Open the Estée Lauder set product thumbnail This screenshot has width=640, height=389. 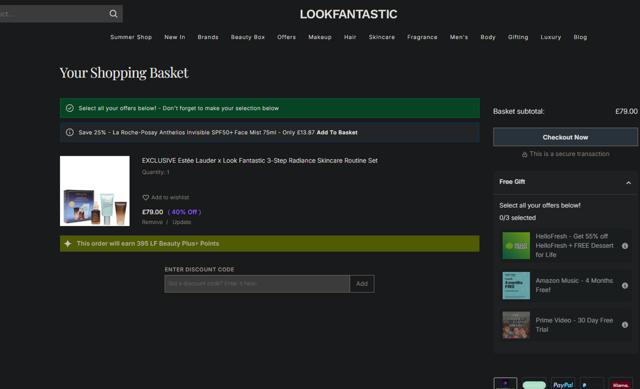pyautogui.click(x=95, y=191)
